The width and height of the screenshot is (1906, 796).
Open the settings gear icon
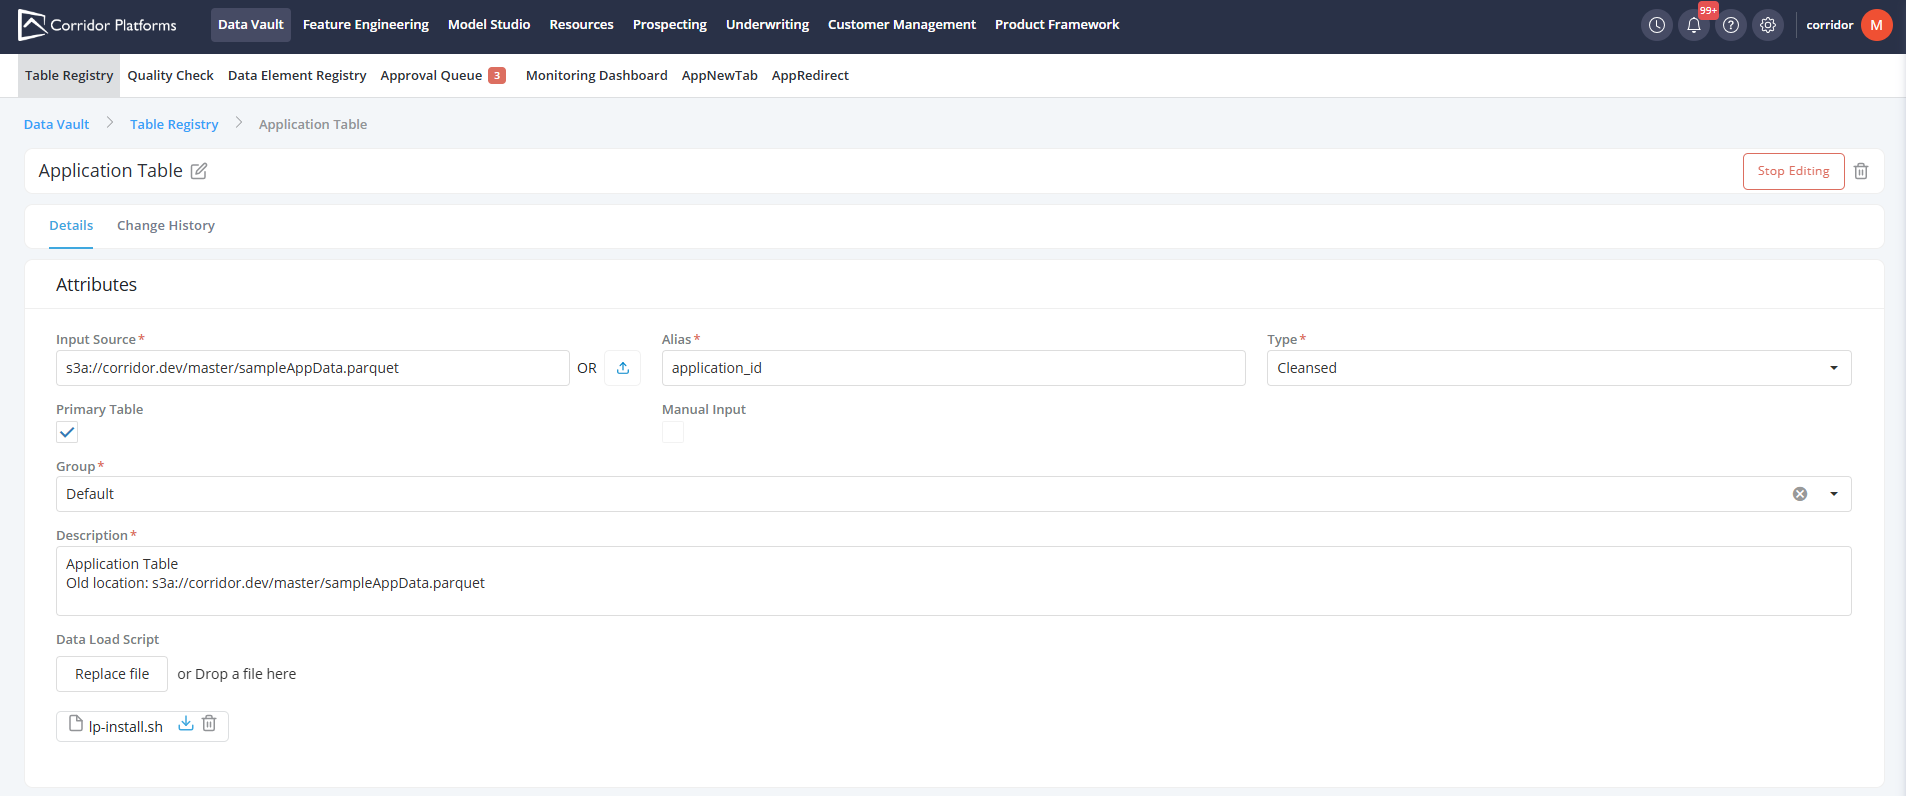[1768, 25]
